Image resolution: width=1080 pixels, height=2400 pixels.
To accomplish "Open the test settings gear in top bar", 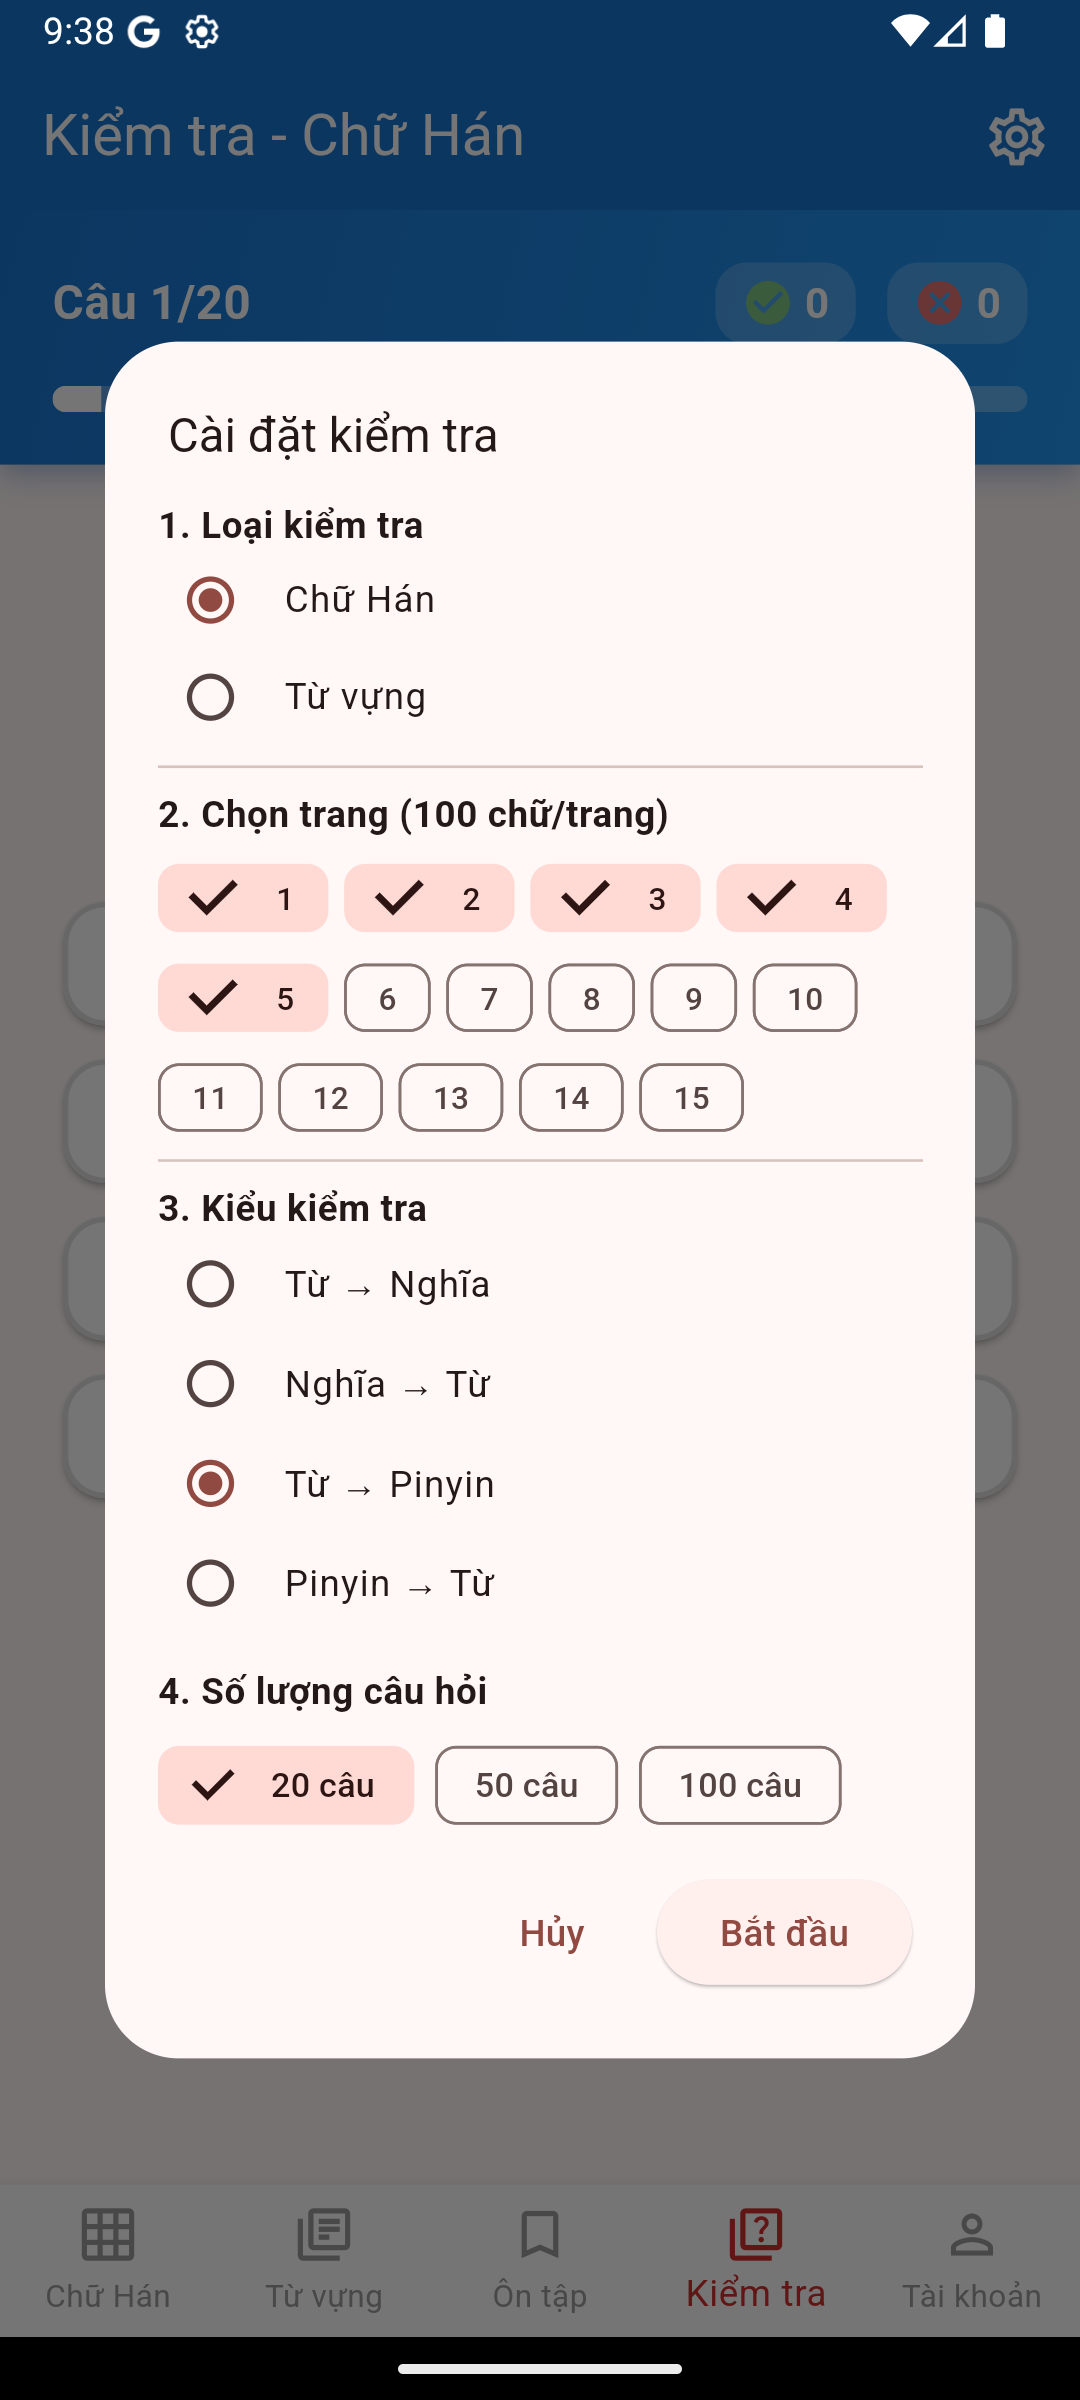I will [x=1015, y=136].
